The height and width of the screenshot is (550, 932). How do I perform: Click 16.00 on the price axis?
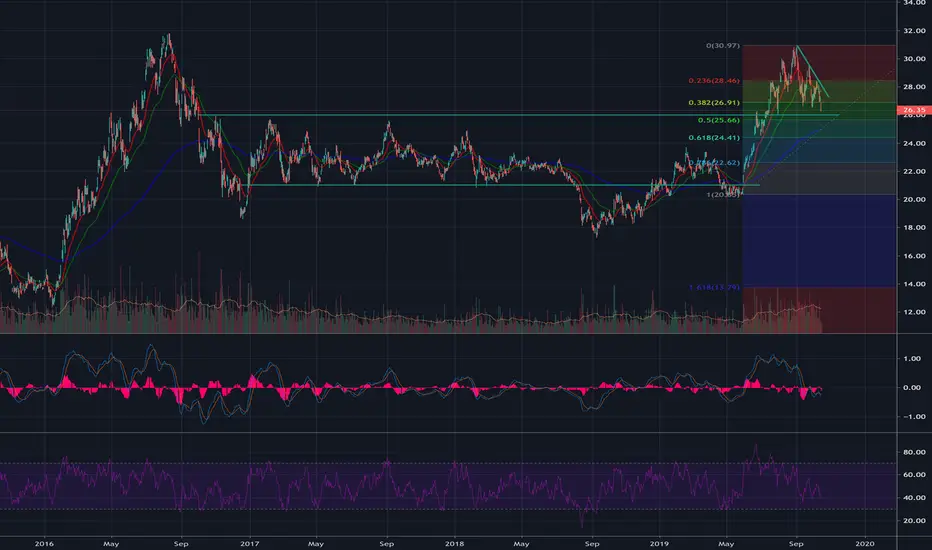click(x=914, y=256)
